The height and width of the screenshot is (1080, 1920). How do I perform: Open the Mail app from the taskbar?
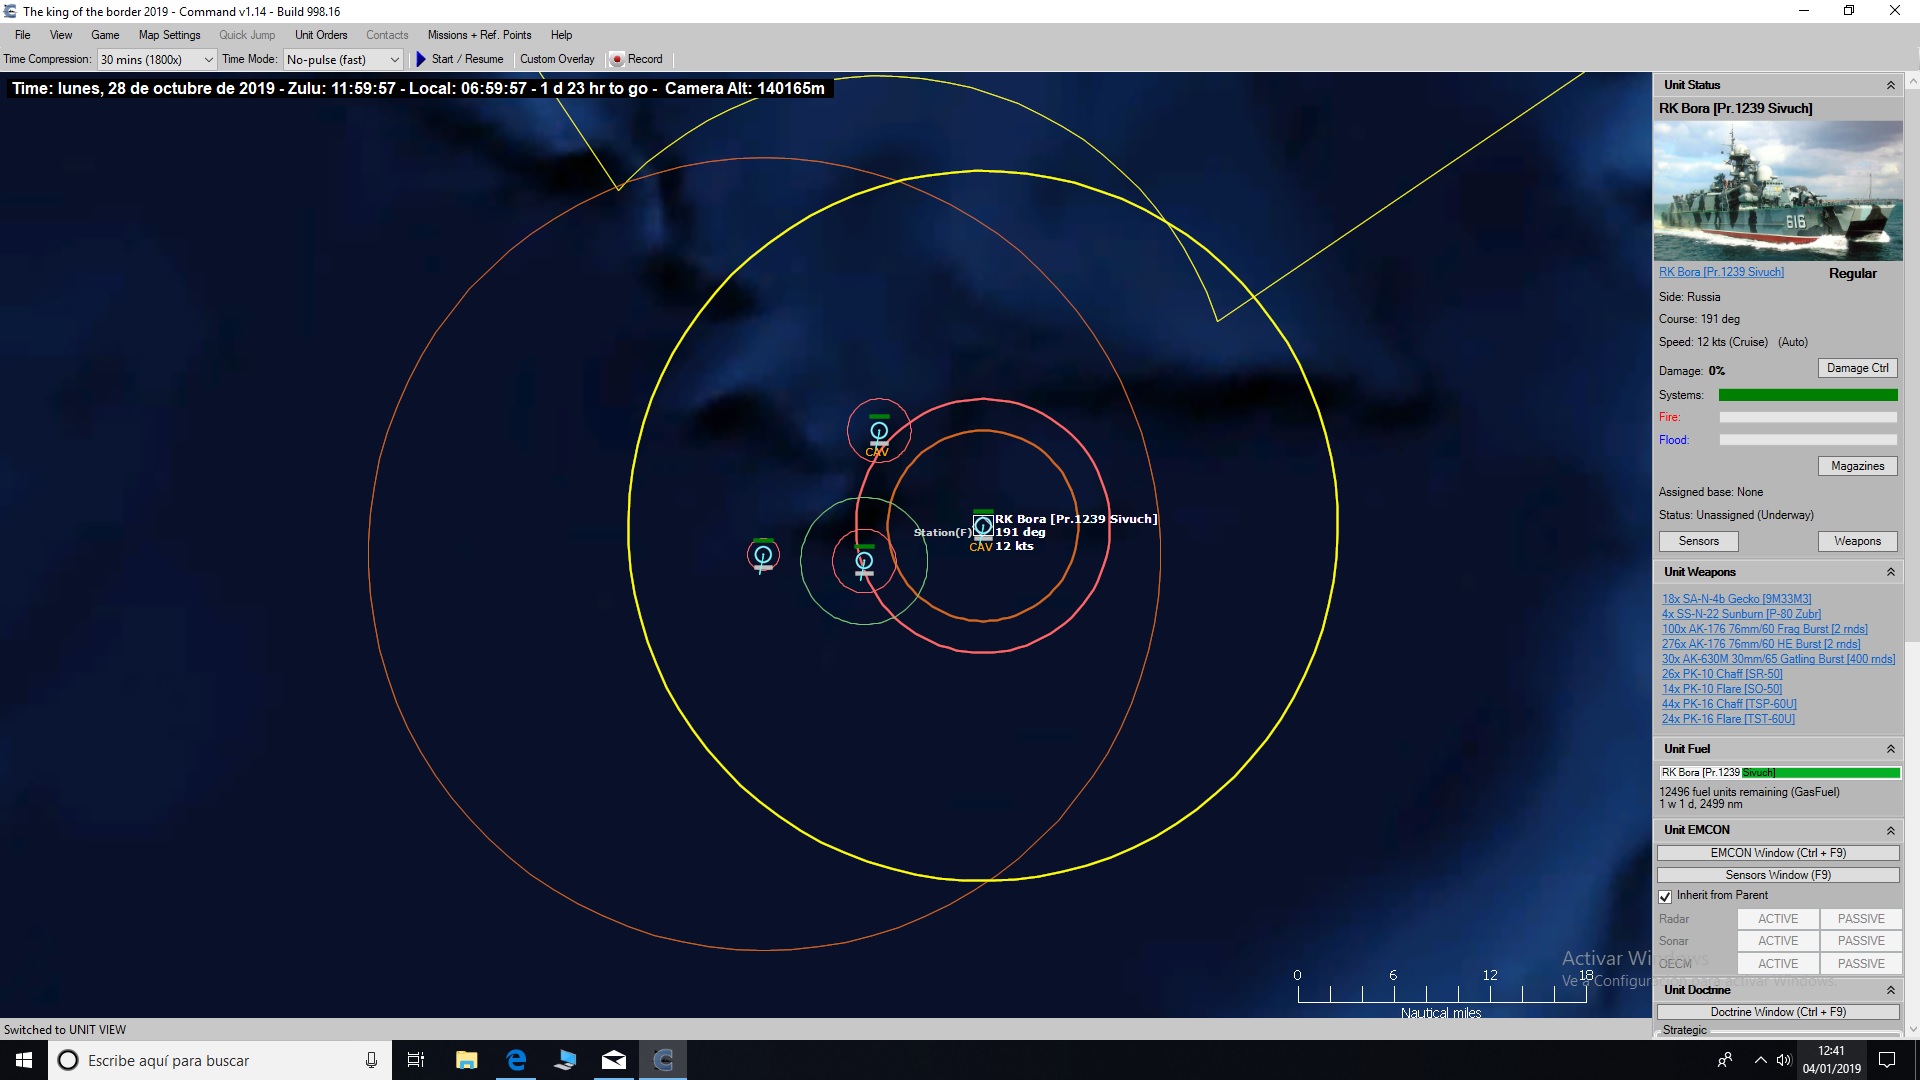point(614,1060)
